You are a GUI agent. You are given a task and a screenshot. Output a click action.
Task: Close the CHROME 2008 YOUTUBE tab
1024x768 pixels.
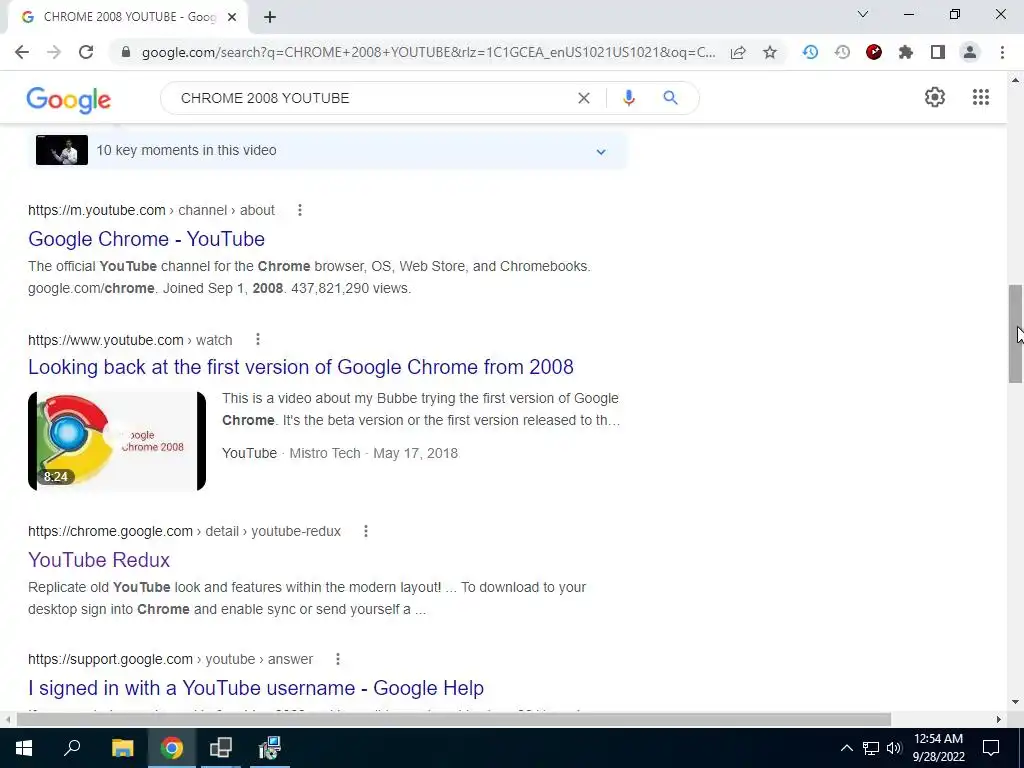[232, 17]
